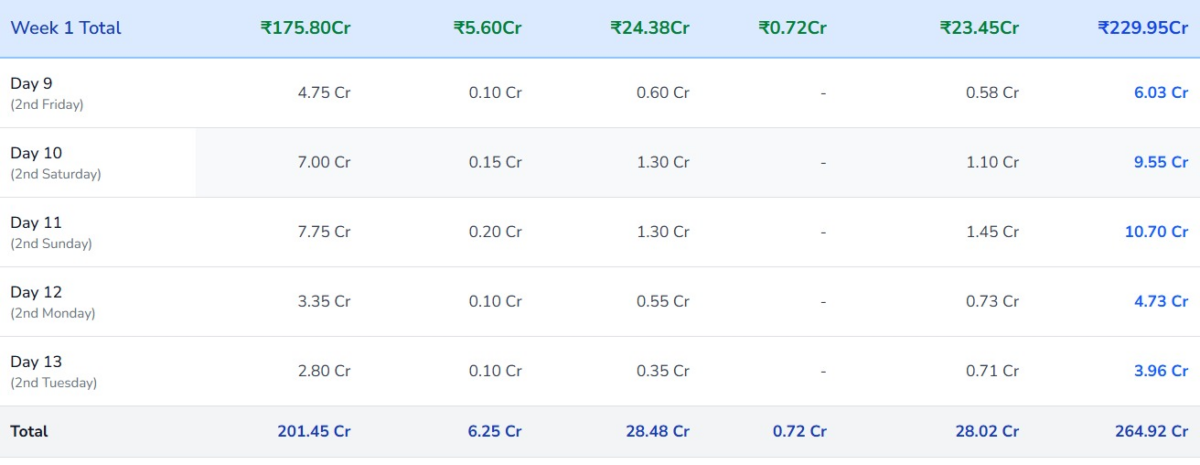Click the ₹0.72Cr Week 1 value

pos(792,28)
